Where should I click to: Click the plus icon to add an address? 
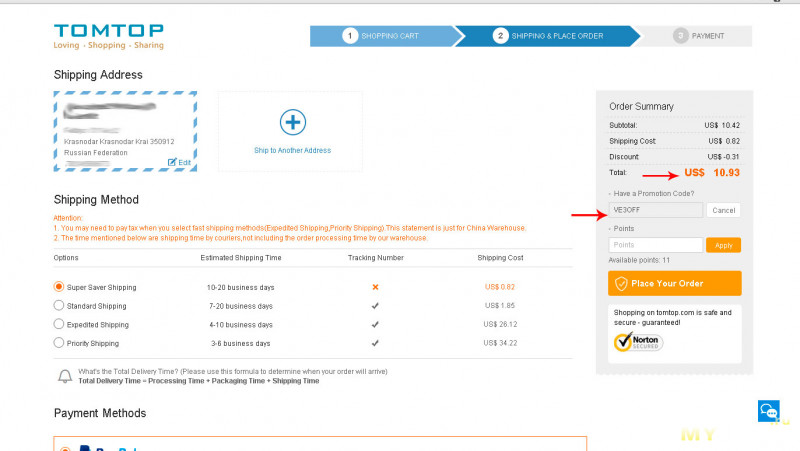292,122
